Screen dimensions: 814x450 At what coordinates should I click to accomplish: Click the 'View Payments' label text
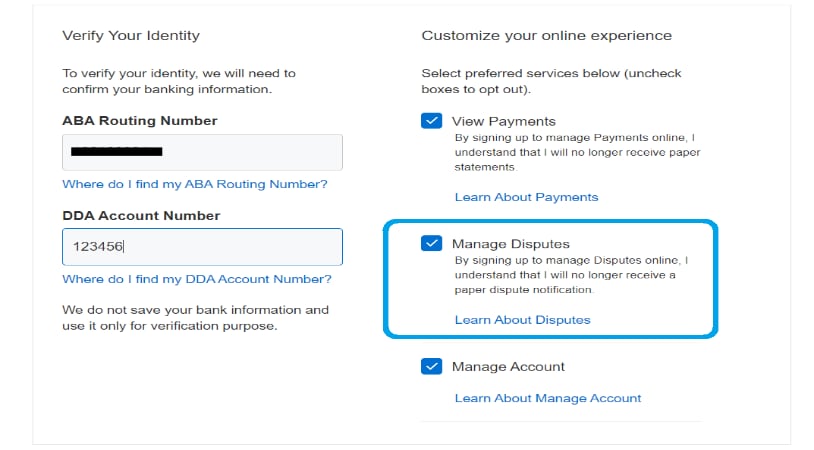coord(503,121)
